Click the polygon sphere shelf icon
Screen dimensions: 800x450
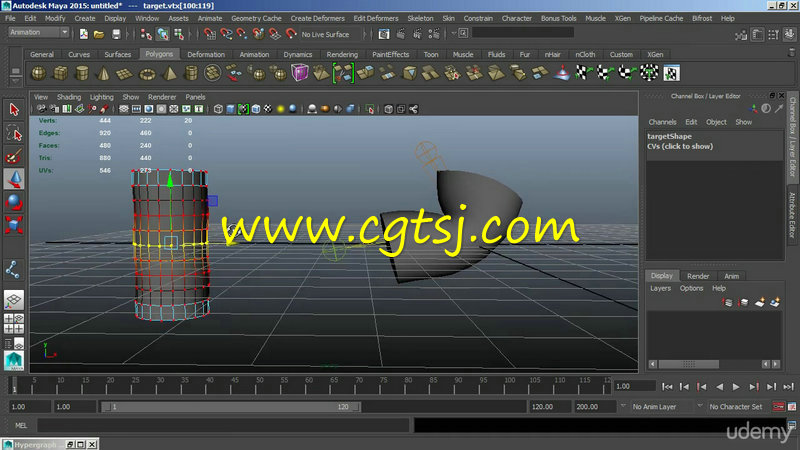(x=39, y=73)
